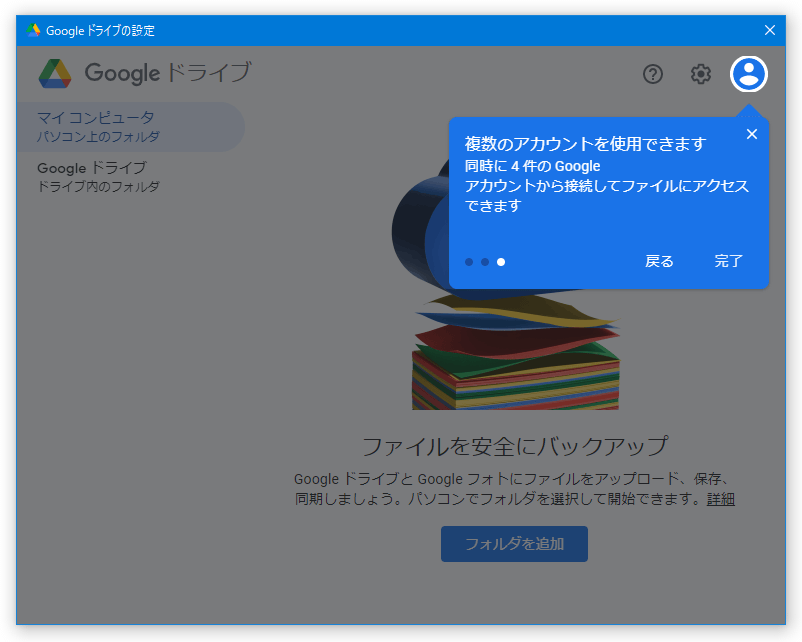Click the ファイルを安全にバックアップ heading

pyautogui.click(x=515, y=447)
